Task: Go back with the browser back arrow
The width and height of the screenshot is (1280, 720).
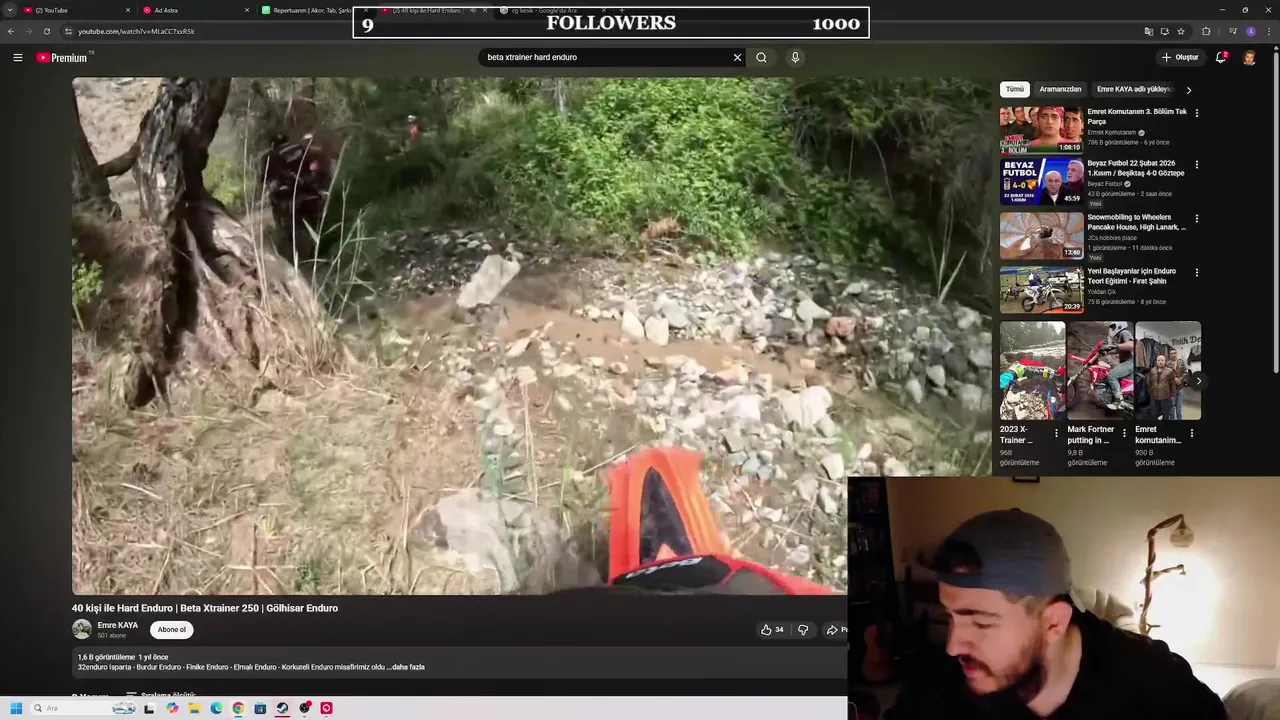Action: pos(11,31)
